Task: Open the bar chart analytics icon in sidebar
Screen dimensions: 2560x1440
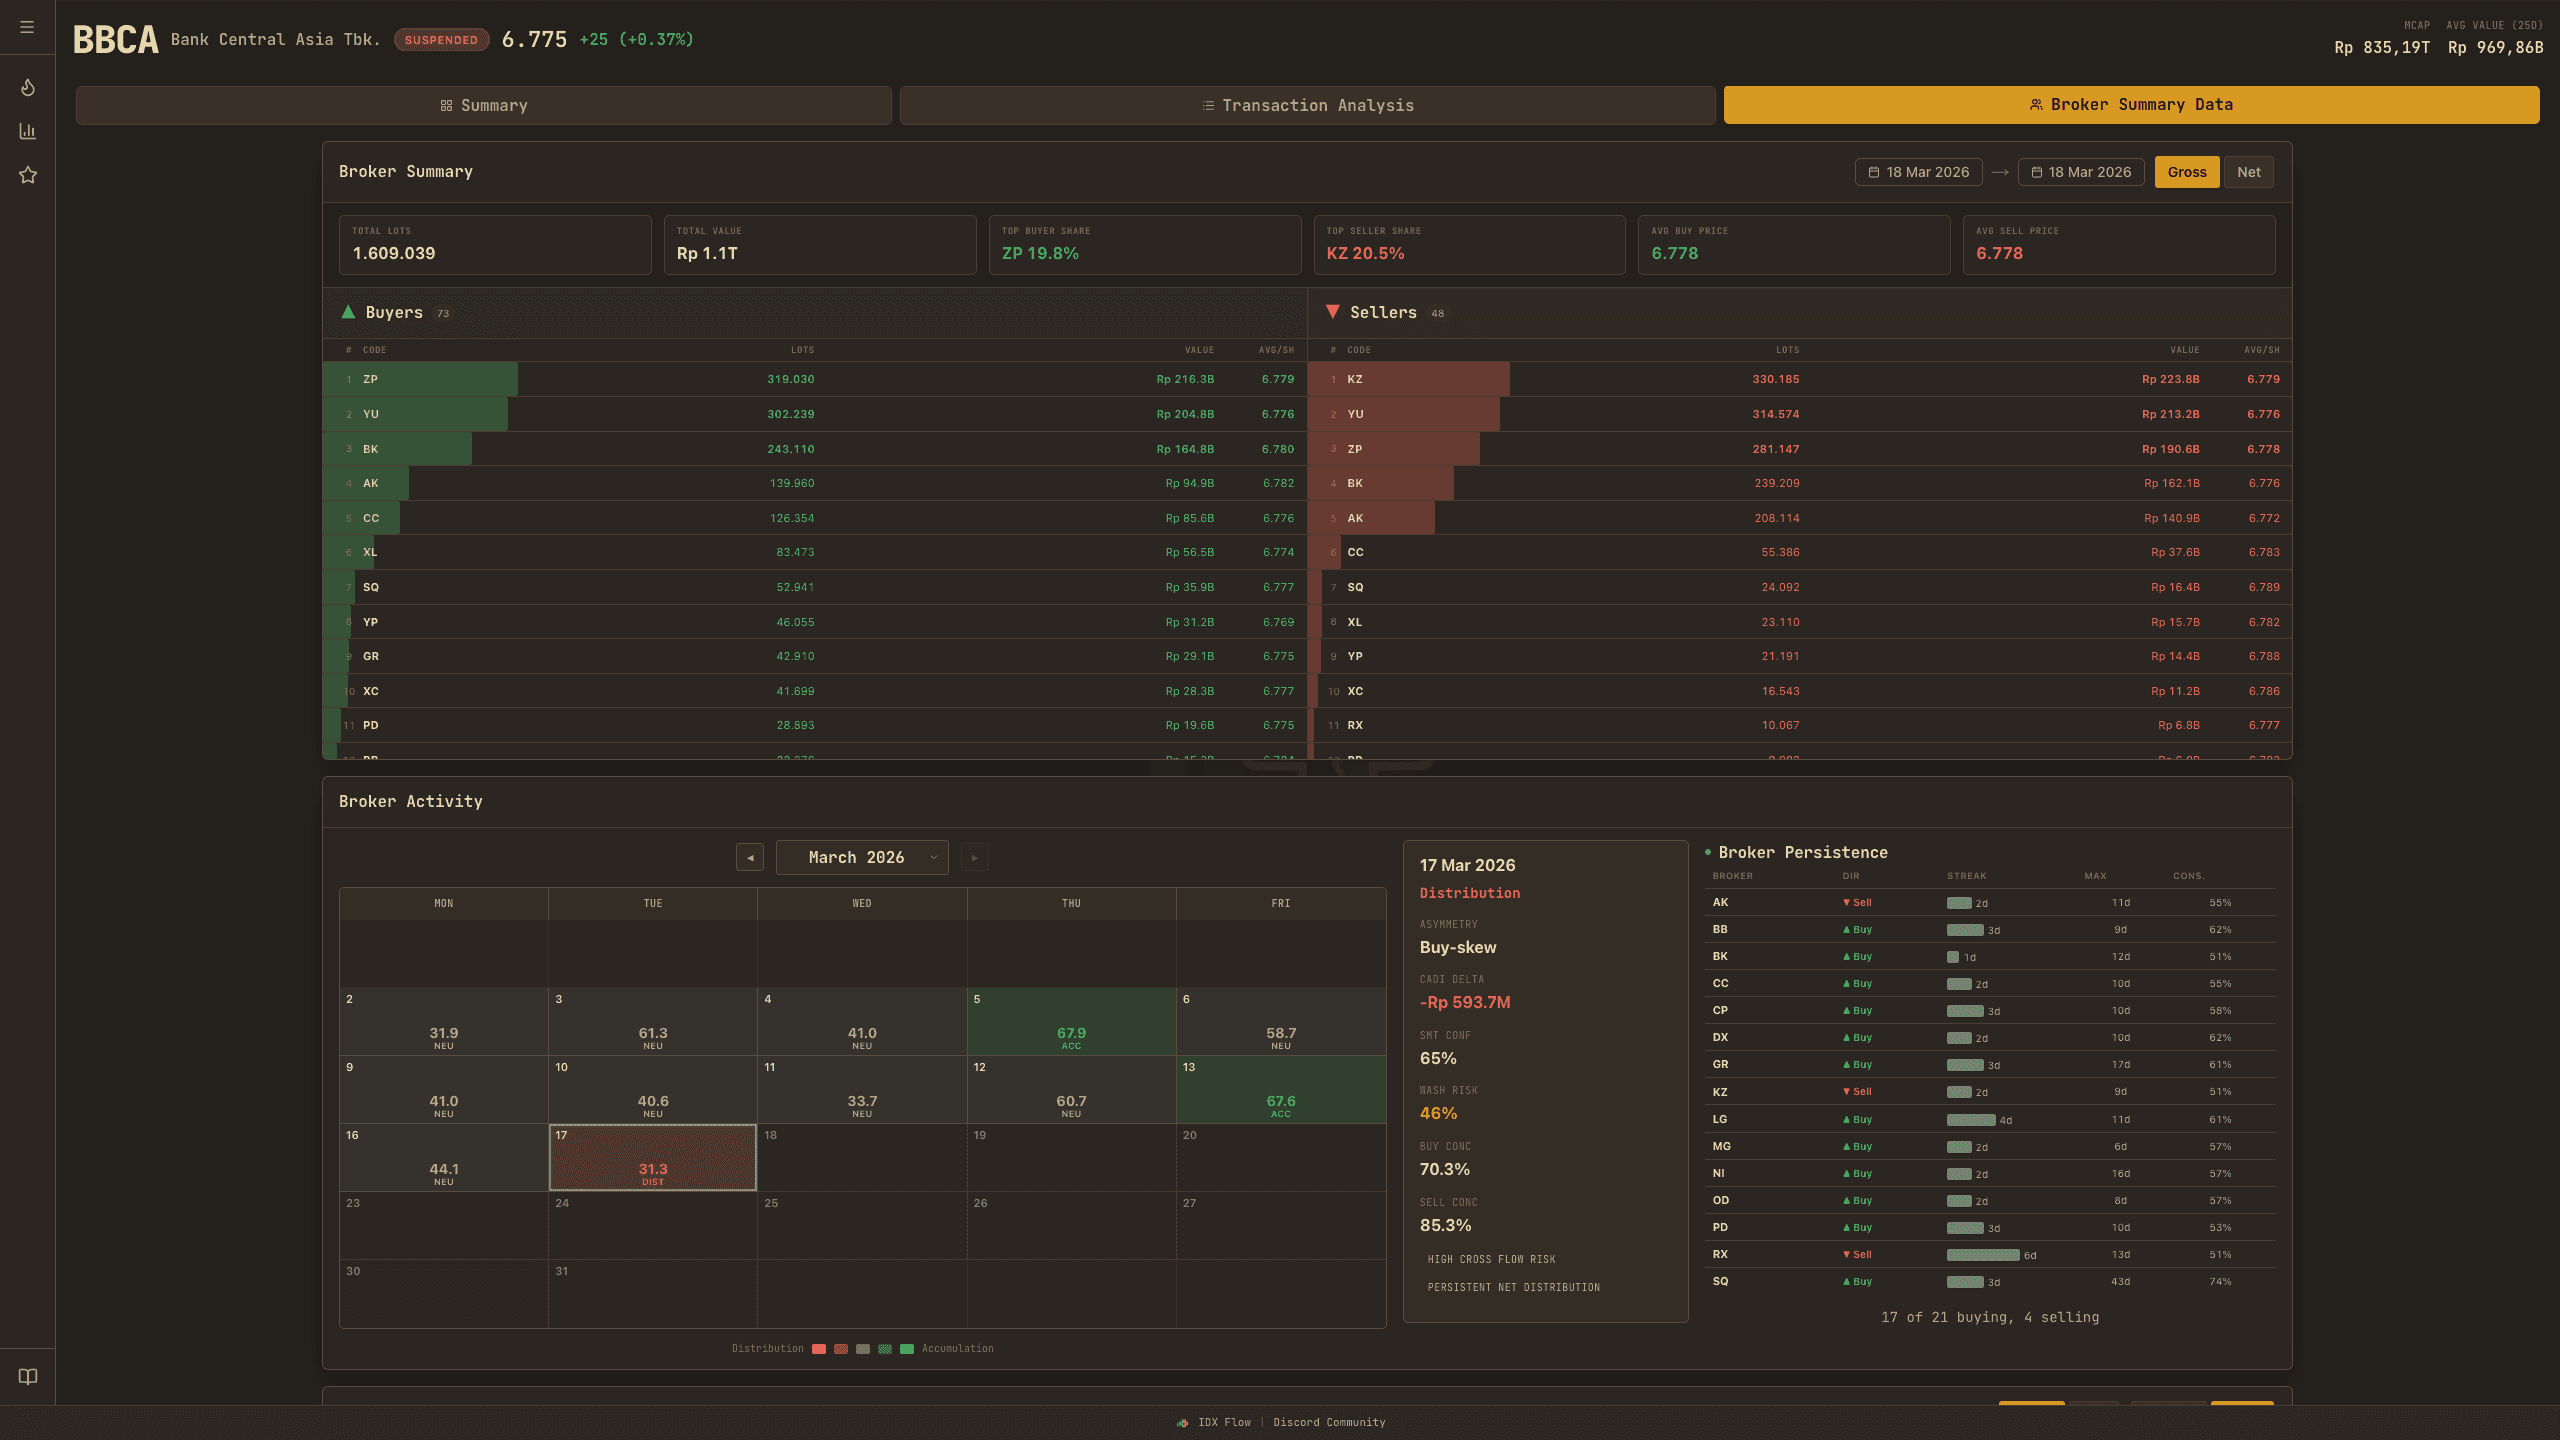Action: coord(27,131)
